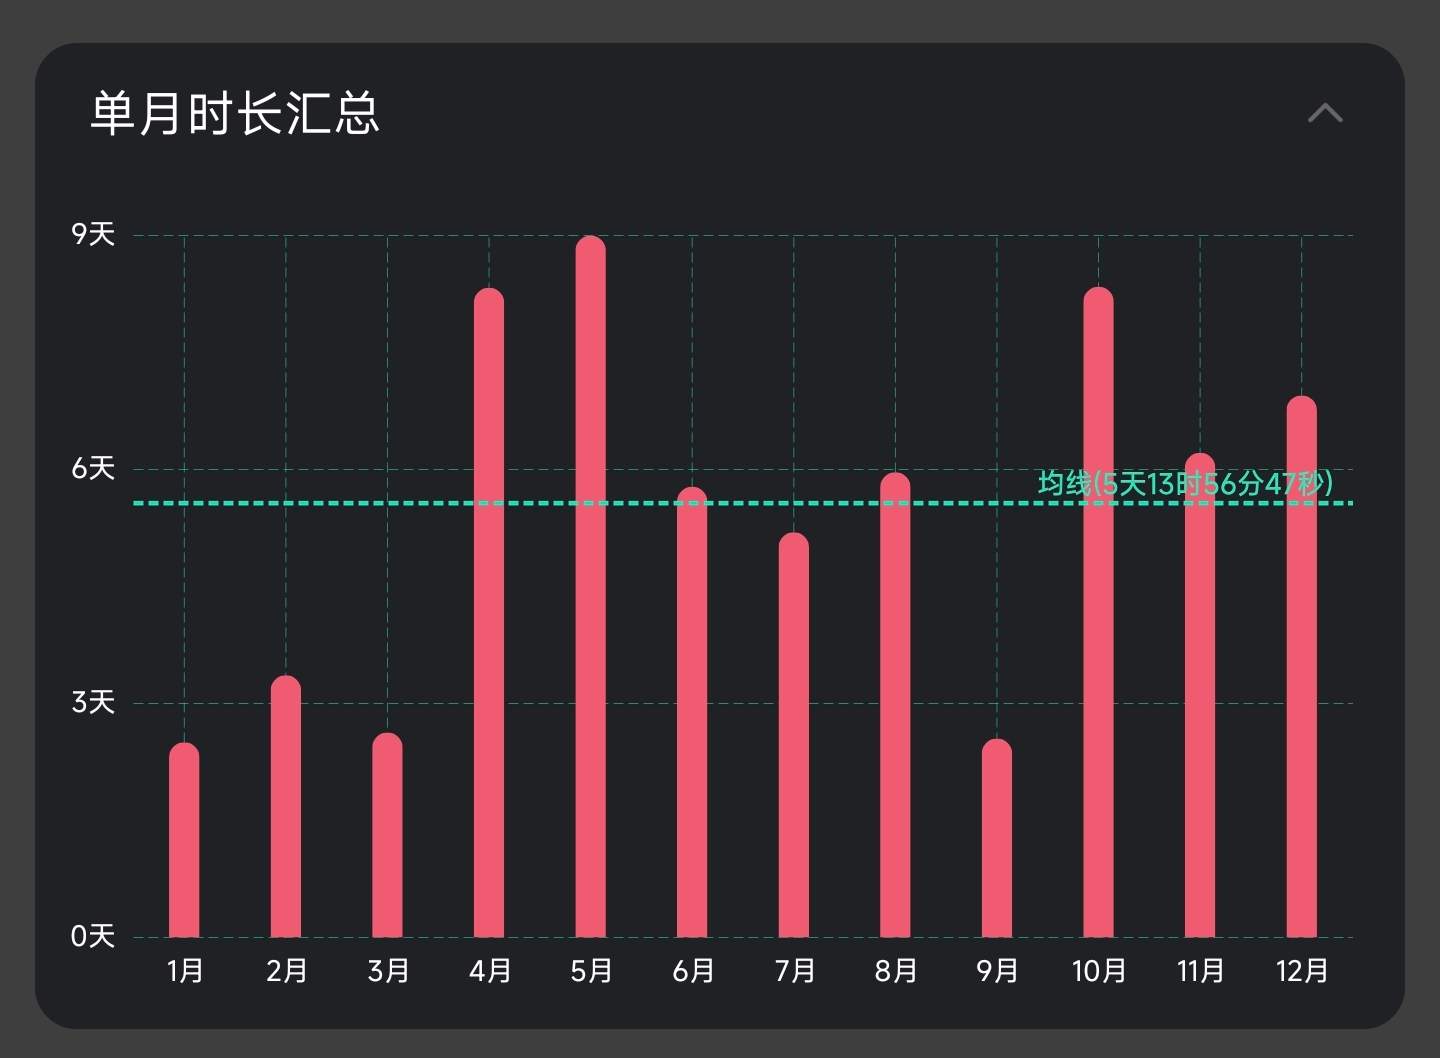Click the 11月 bar
1440x1058 pixels.
click(x=1200, y=695)
